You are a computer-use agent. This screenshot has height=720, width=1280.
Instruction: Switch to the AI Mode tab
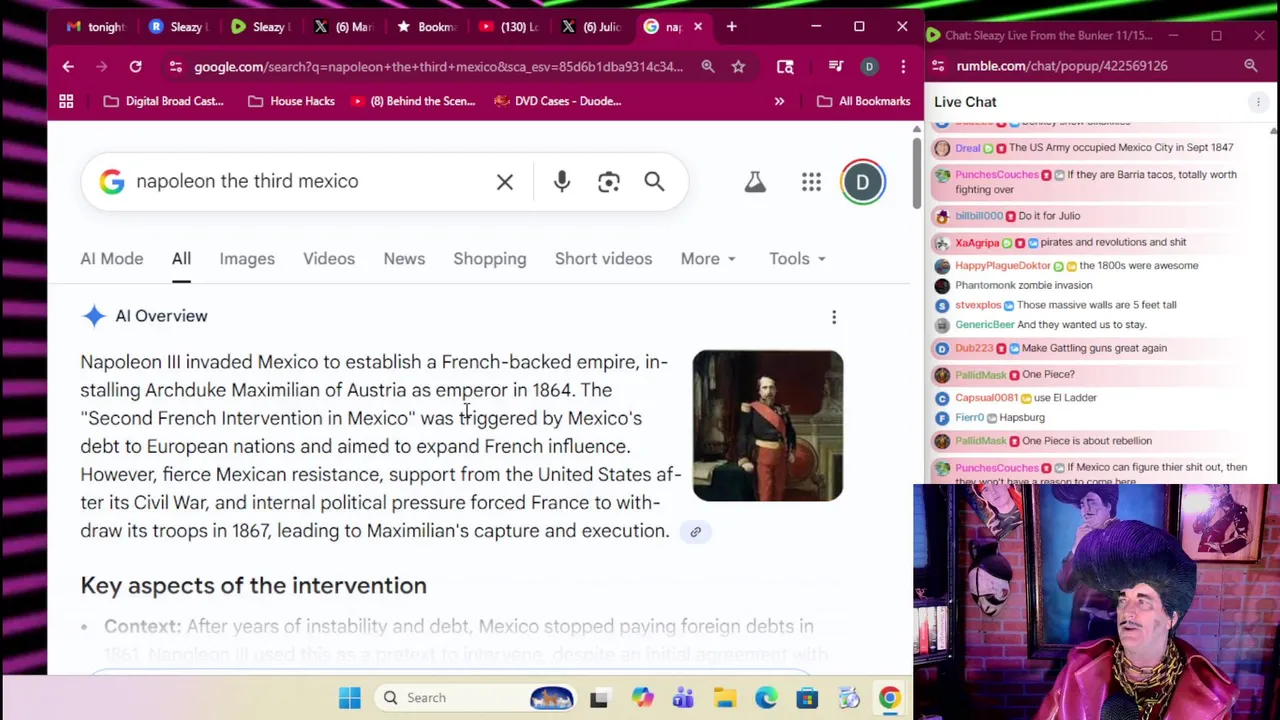(112, 259)
